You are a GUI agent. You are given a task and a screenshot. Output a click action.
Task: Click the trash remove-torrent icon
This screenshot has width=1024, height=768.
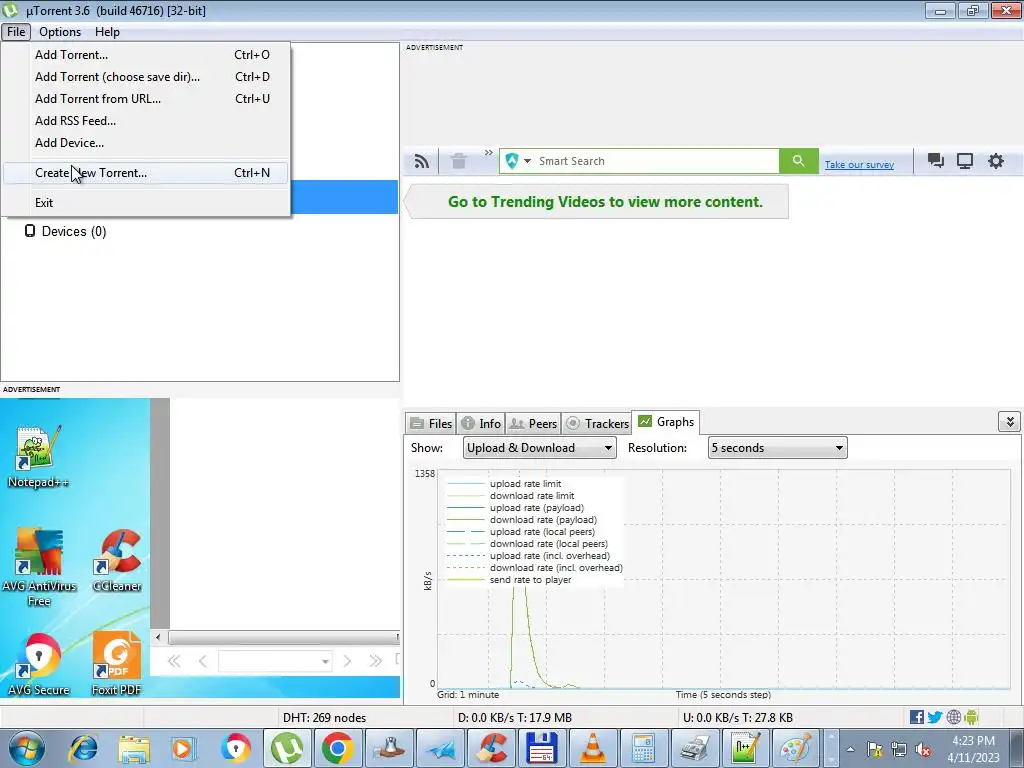coord(458,161)
